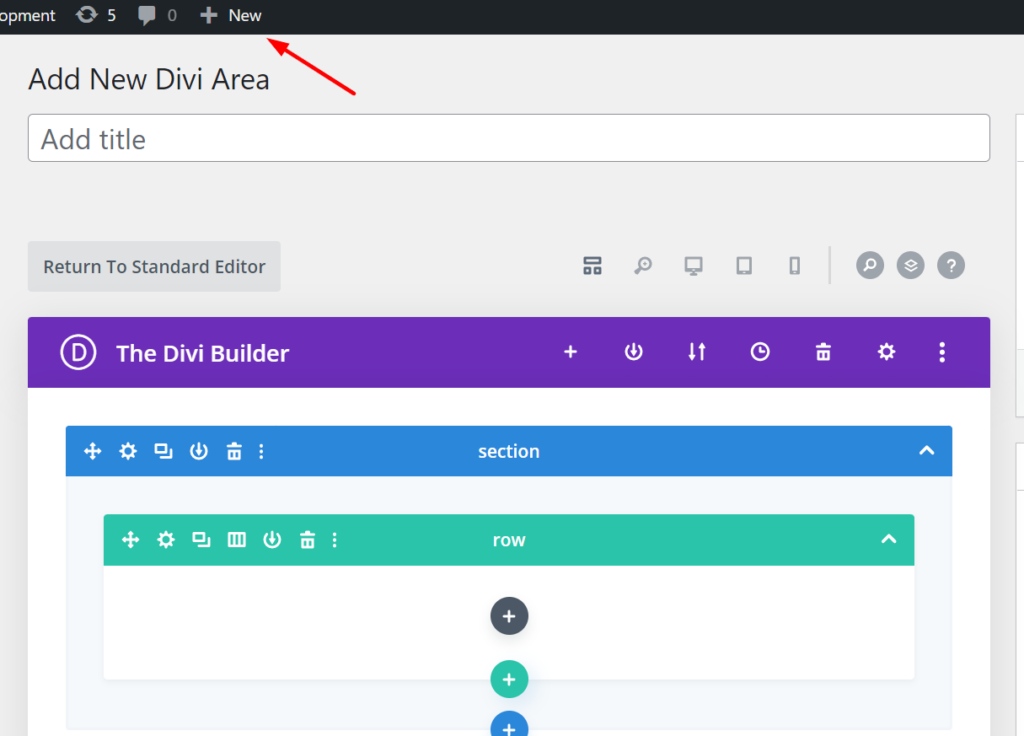Switch to tablet preview icon
Image resolution: width=1024 pixels, height=736 pixels.
pos(744,266)
